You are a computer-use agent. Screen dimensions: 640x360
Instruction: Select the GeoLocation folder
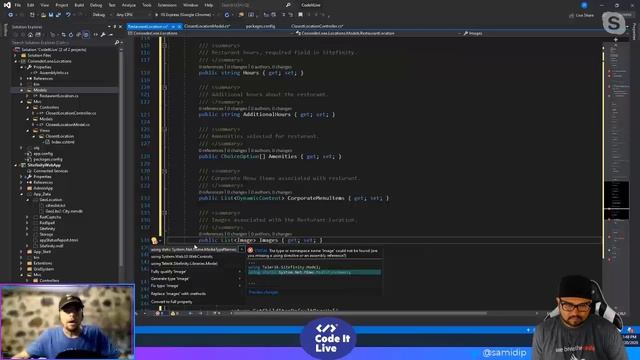51,200
